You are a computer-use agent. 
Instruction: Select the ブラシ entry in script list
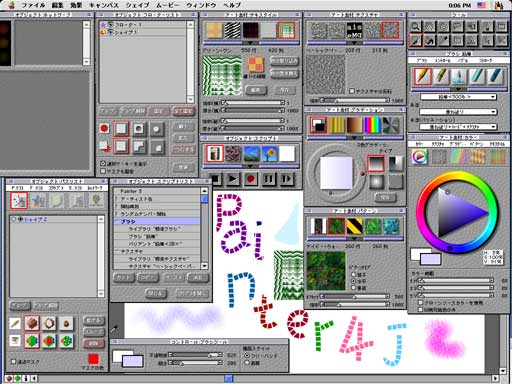click(157, 221)
